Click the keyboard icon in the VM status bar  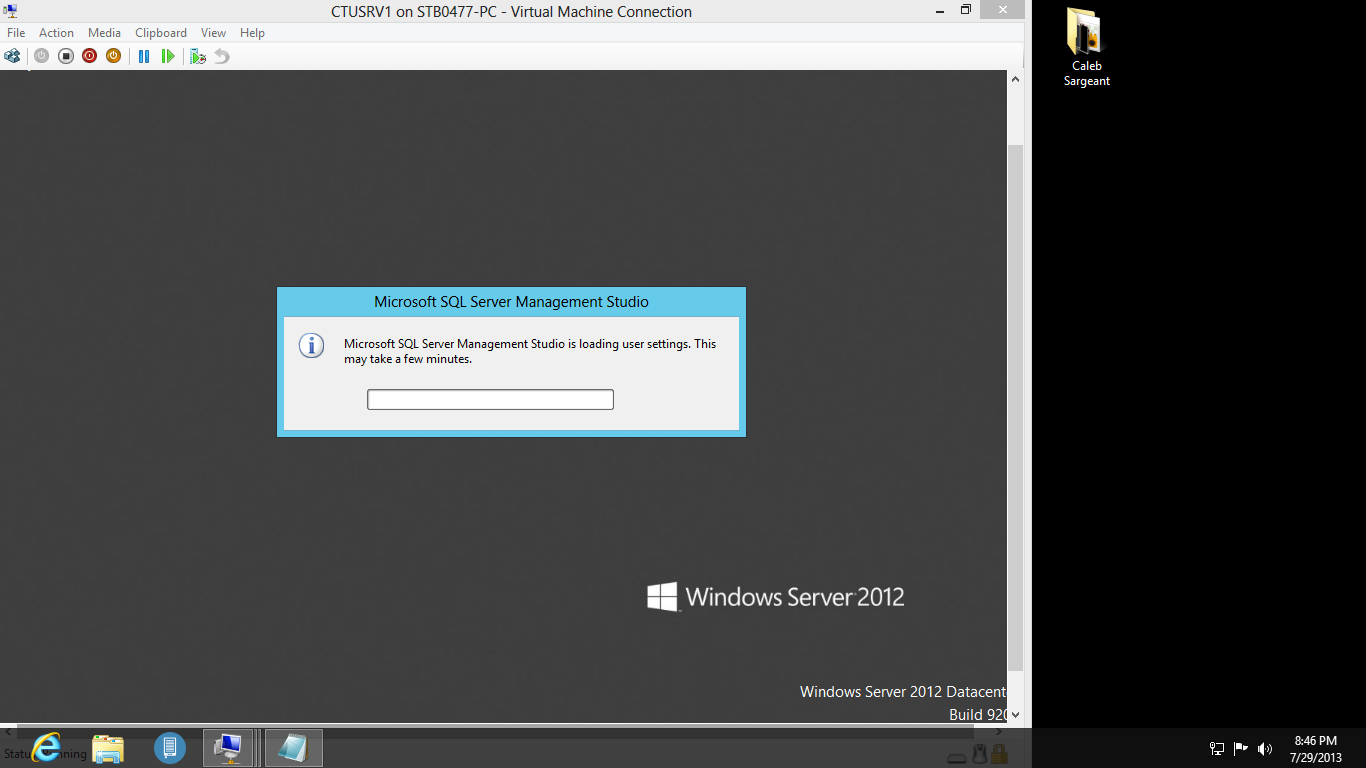957,757
